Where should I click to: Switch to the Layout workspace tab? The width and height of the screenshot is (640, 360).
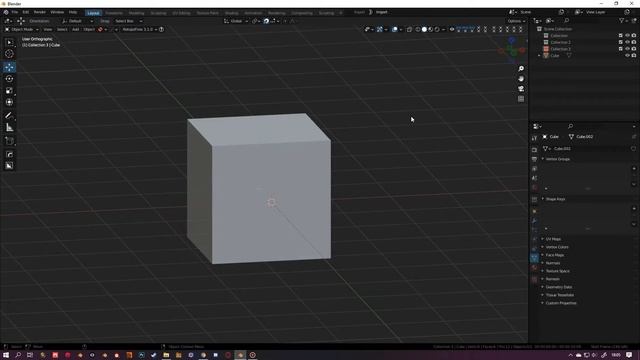coord(93,13)
